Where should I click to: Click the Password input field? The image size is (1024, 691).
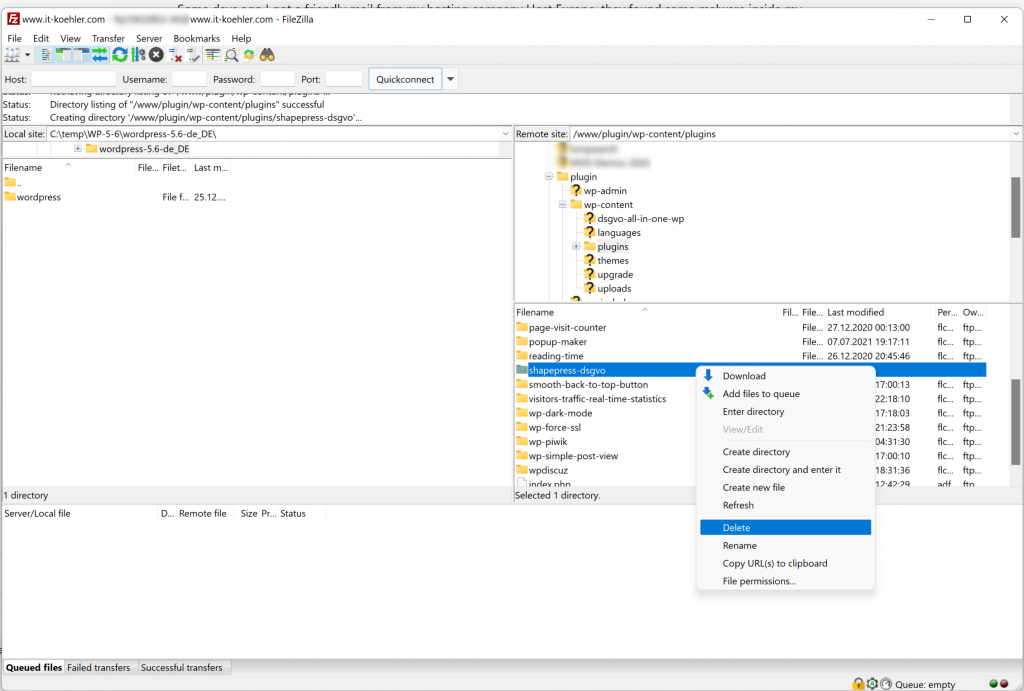(277, 79)
